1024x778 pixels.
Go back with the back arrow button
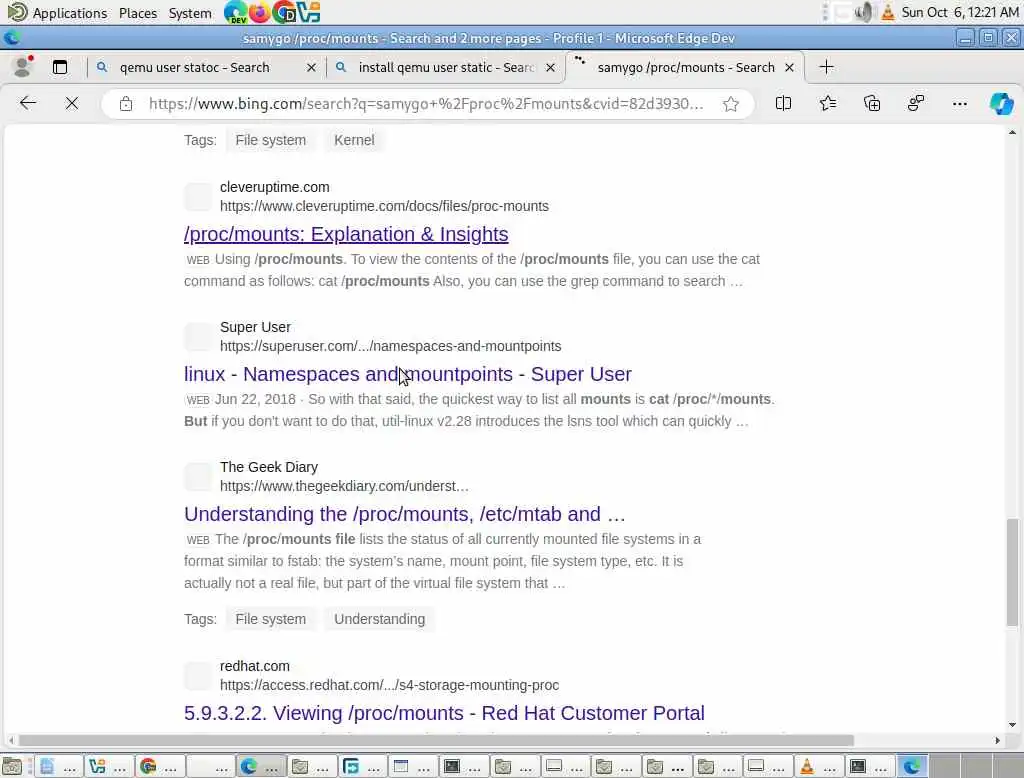click(27, 103)
